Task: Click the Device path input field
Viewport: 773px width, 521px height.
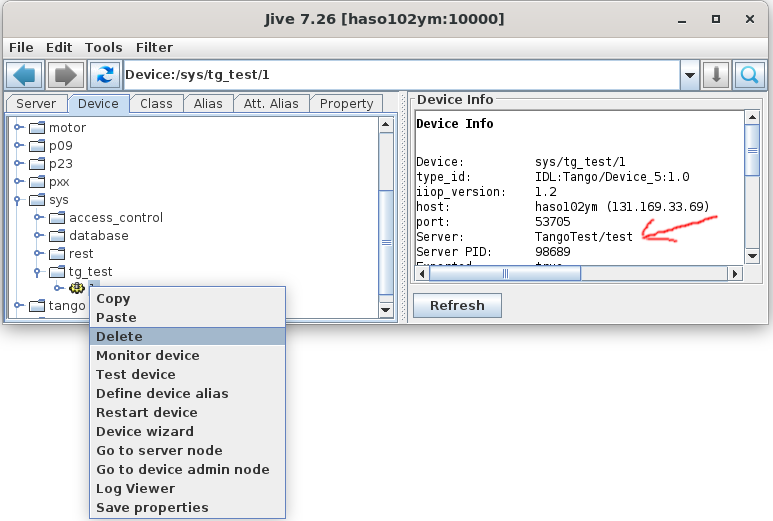Action: (402, 75)
